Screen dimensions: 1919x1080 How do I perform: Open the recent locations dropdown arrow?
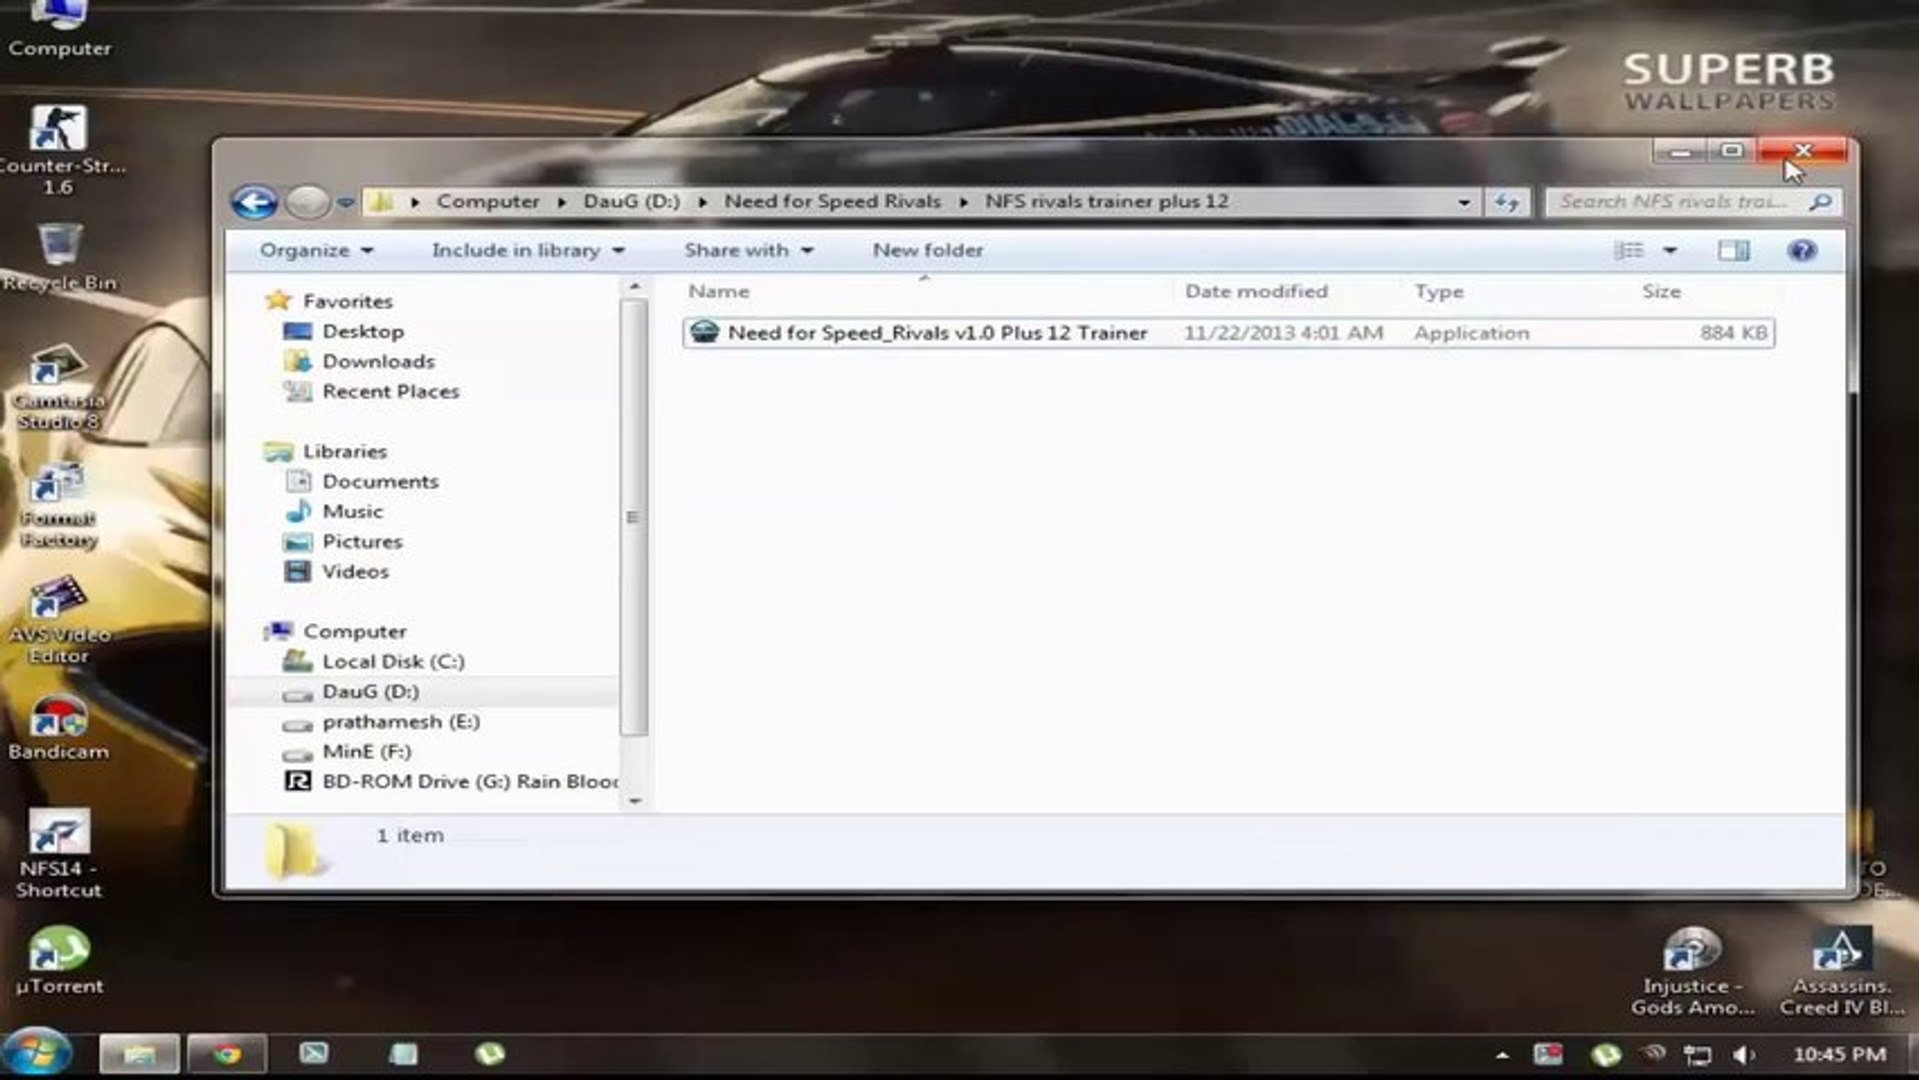tap(345, 202)
